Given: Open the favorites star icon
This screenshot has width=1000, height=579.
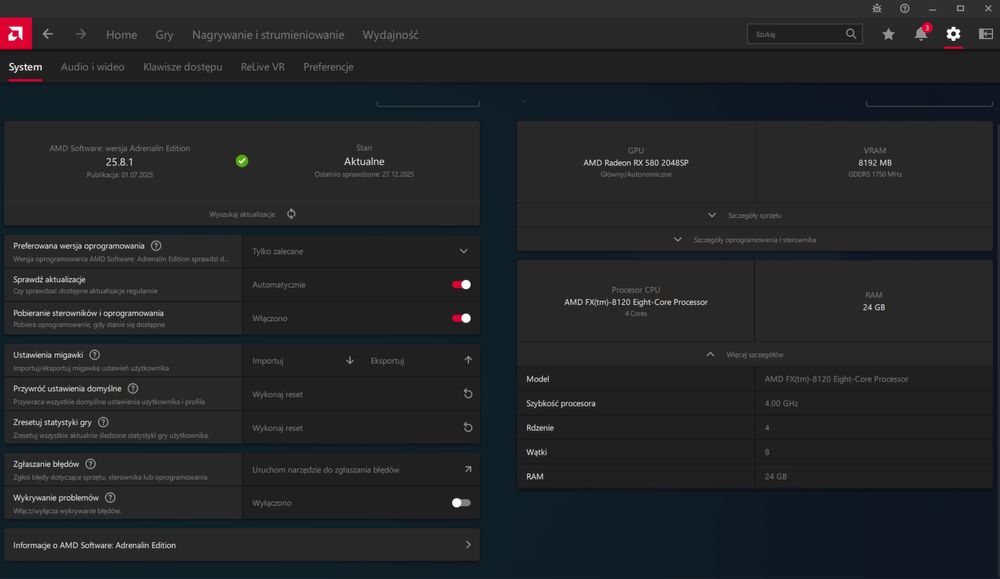Looking at the screenshot, I should tap(888, 34).
